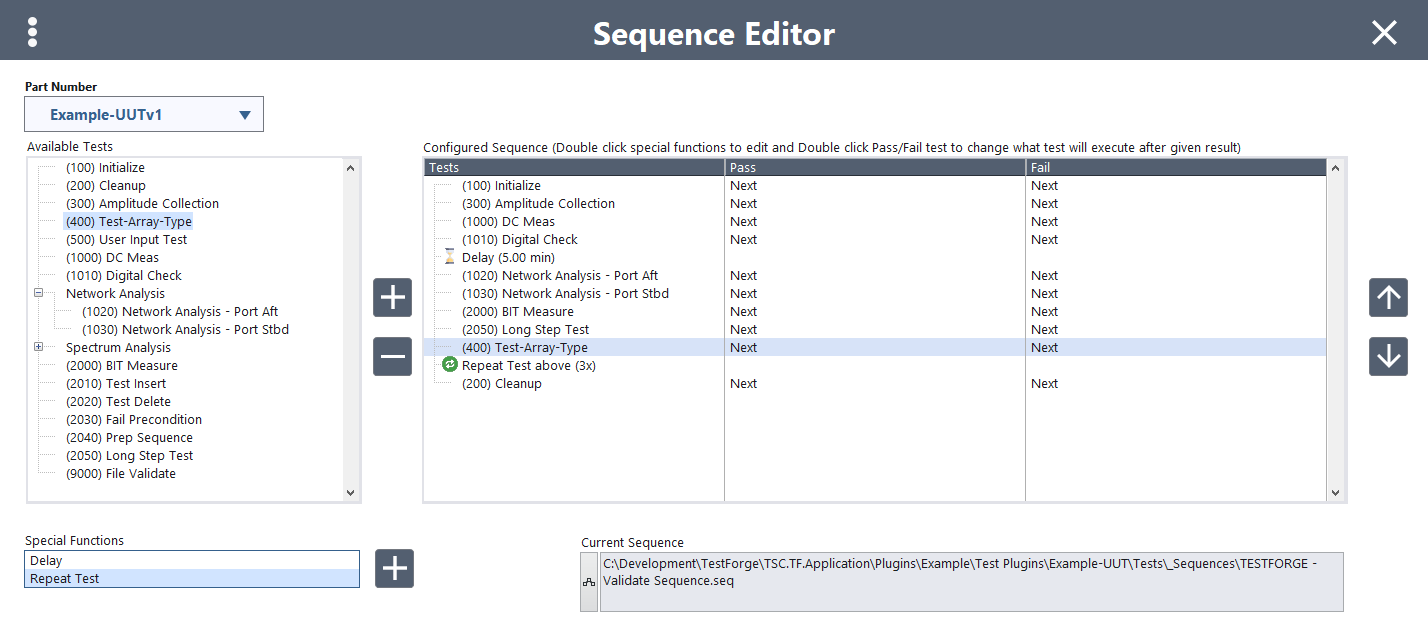The width and height of the screenshot is (1428, 624).
Task: Open the three-dot kebab menu
Action: (x=33, y=32)
